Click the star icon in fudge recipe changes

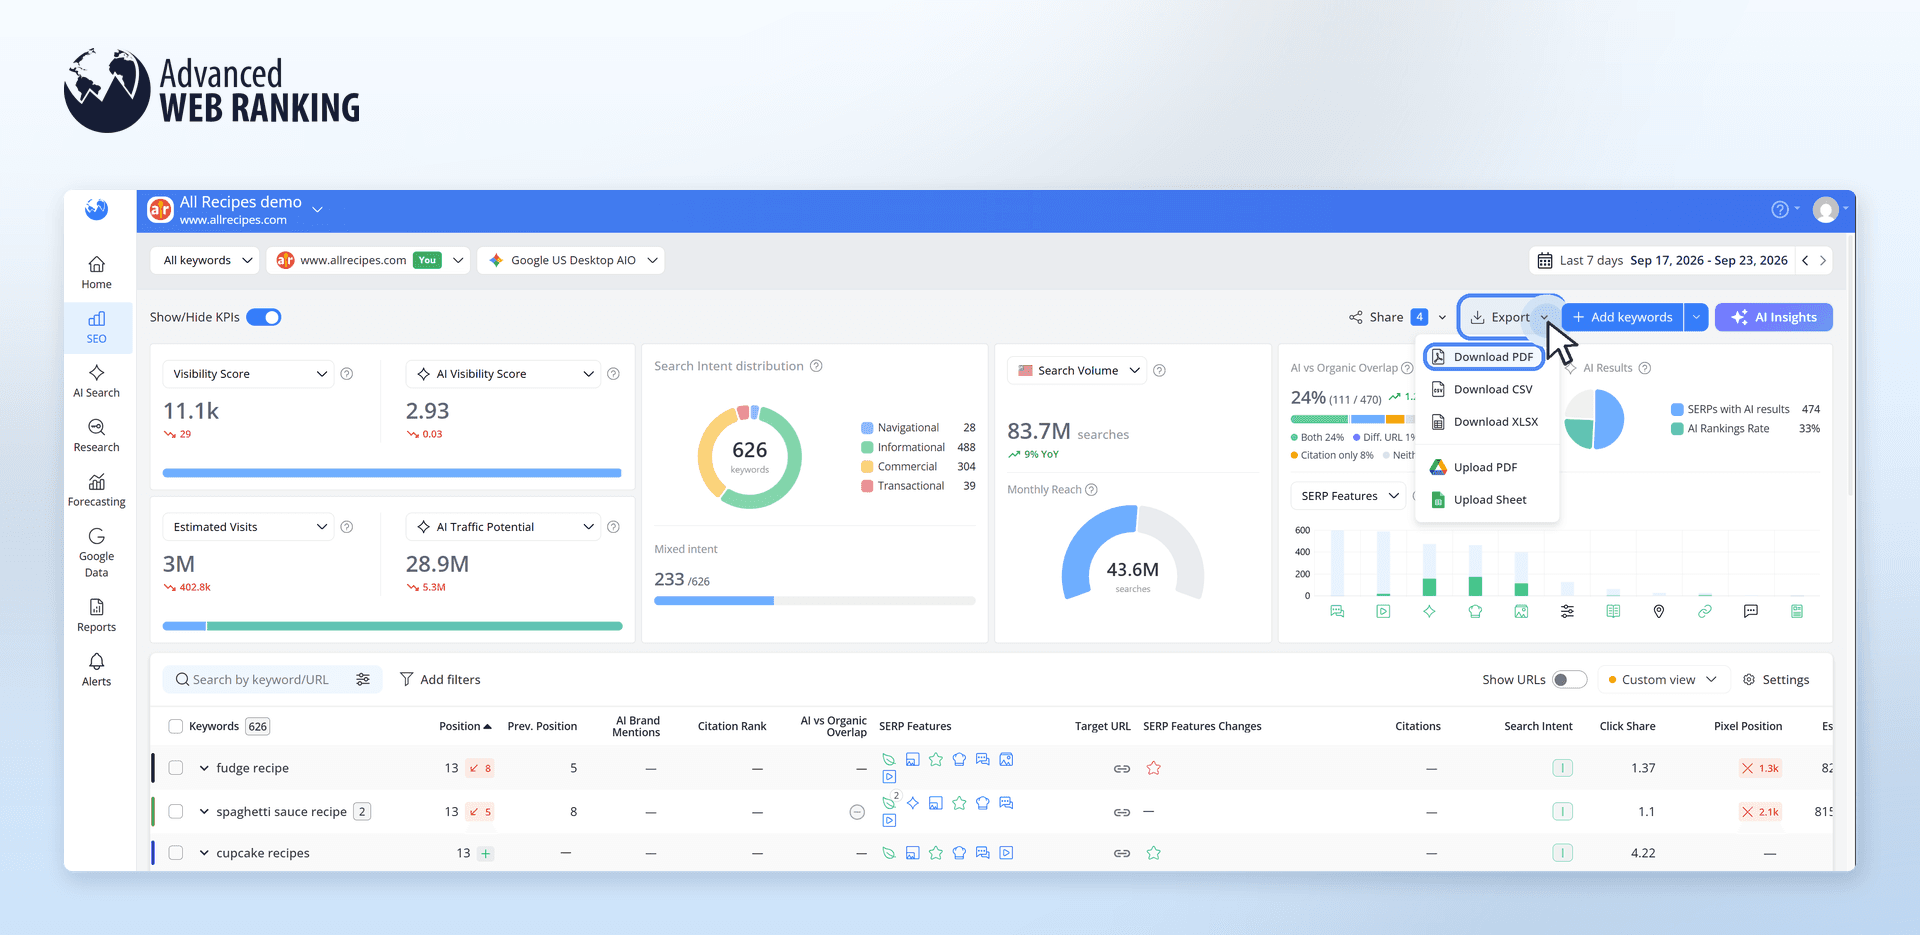tap(1154, 769)
